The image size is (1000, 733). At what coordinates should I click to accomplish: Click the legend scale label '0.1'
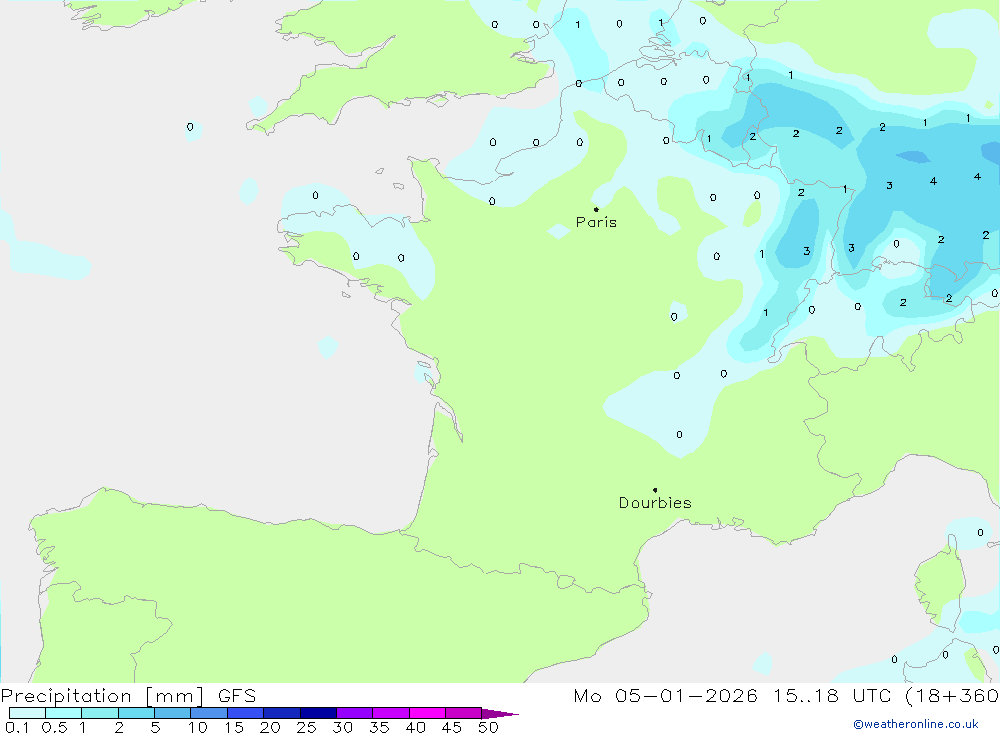(17, 727)
